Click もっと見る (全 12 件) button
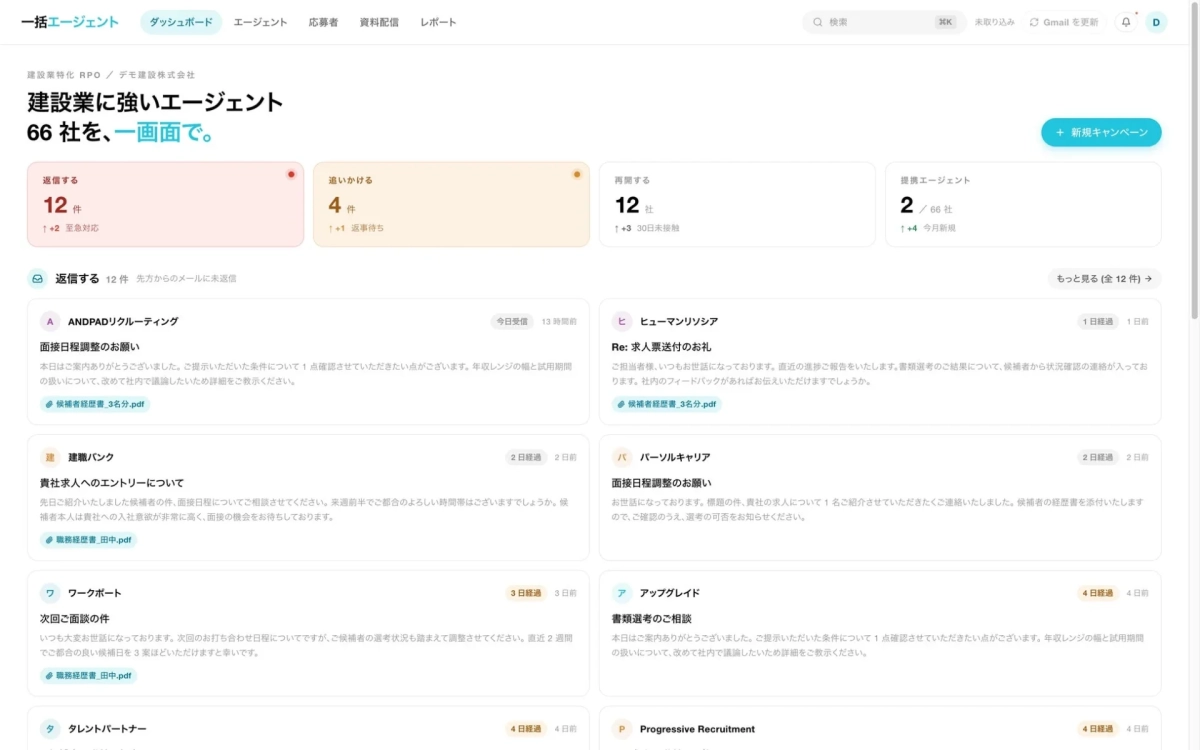This screenshot has width=1200, height=750. (x=1104, y=279)
